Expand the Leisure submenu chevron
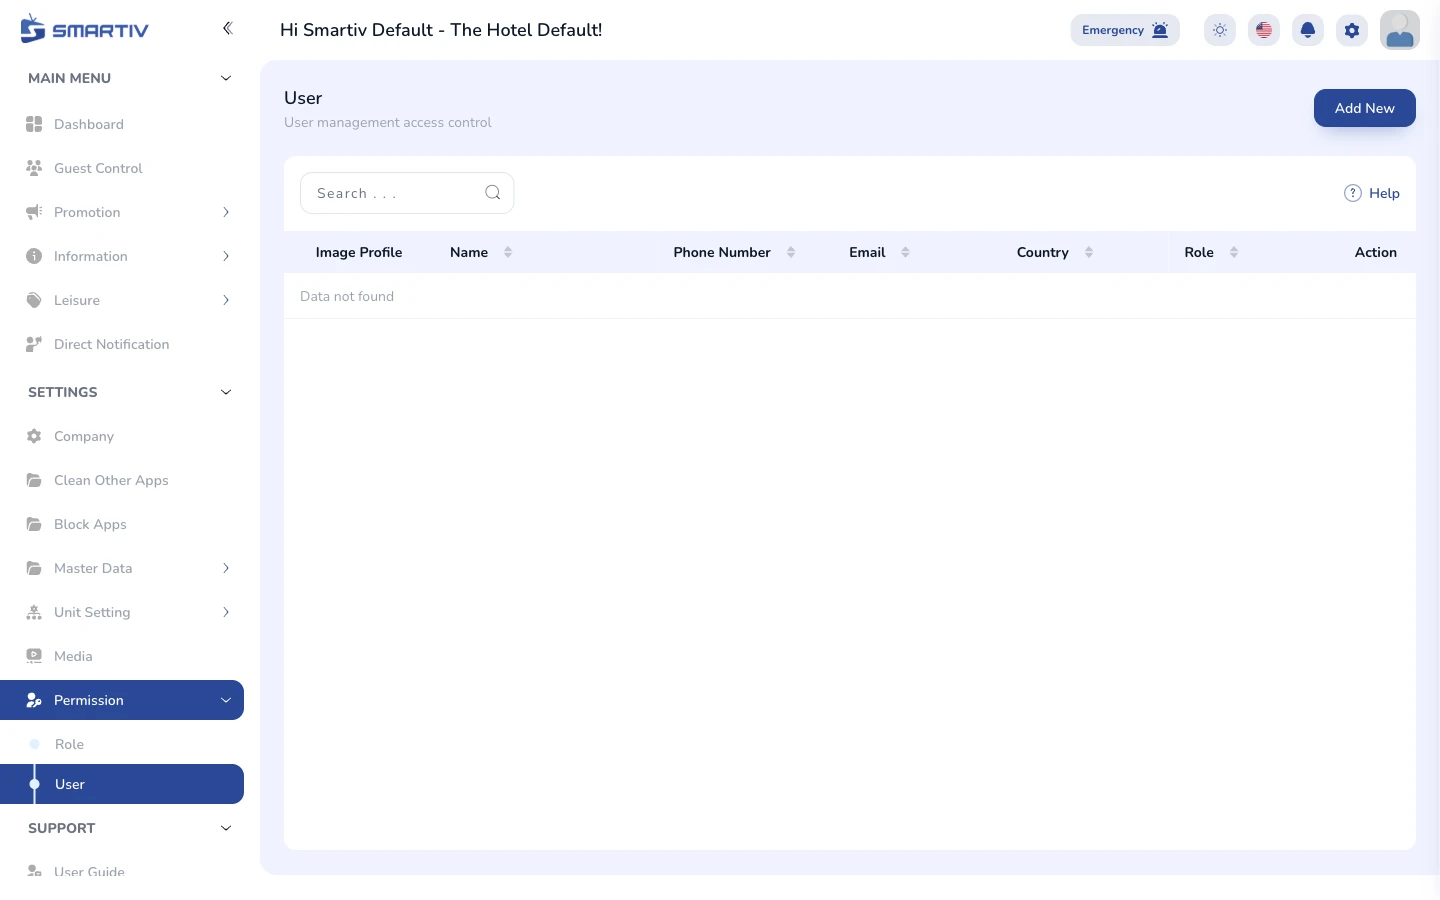 (226, 300)
